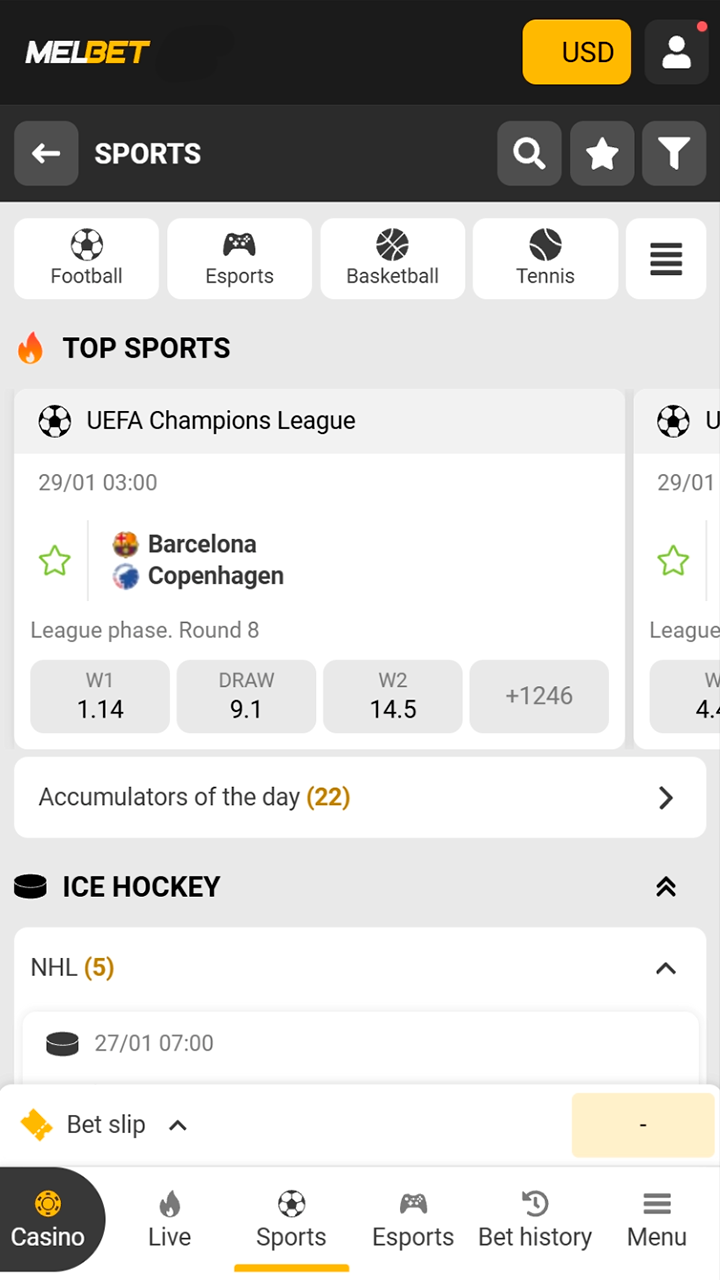Click the USD balance button
Screen dimensions: 720x1280
coord(577,52)
